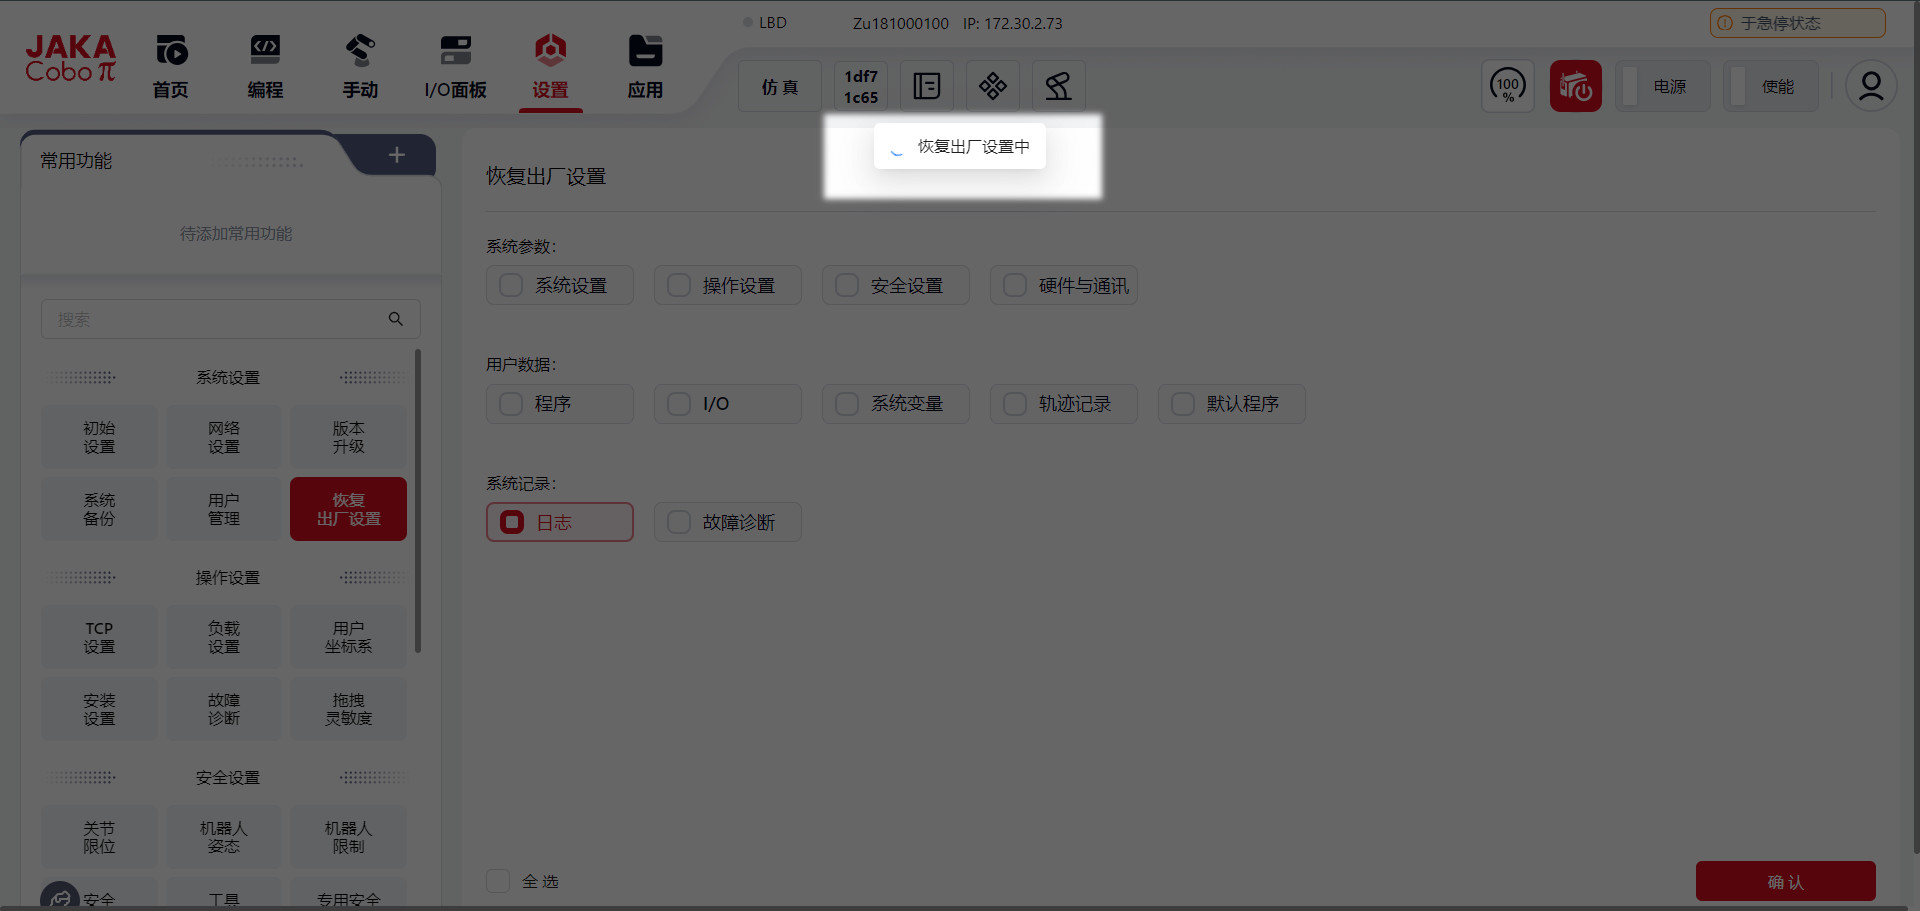Image resolution: width=1920 pixels, height=911 pixels.
Task: Open the robot arm icon in toolbar
Action: tap(1058, 86)
